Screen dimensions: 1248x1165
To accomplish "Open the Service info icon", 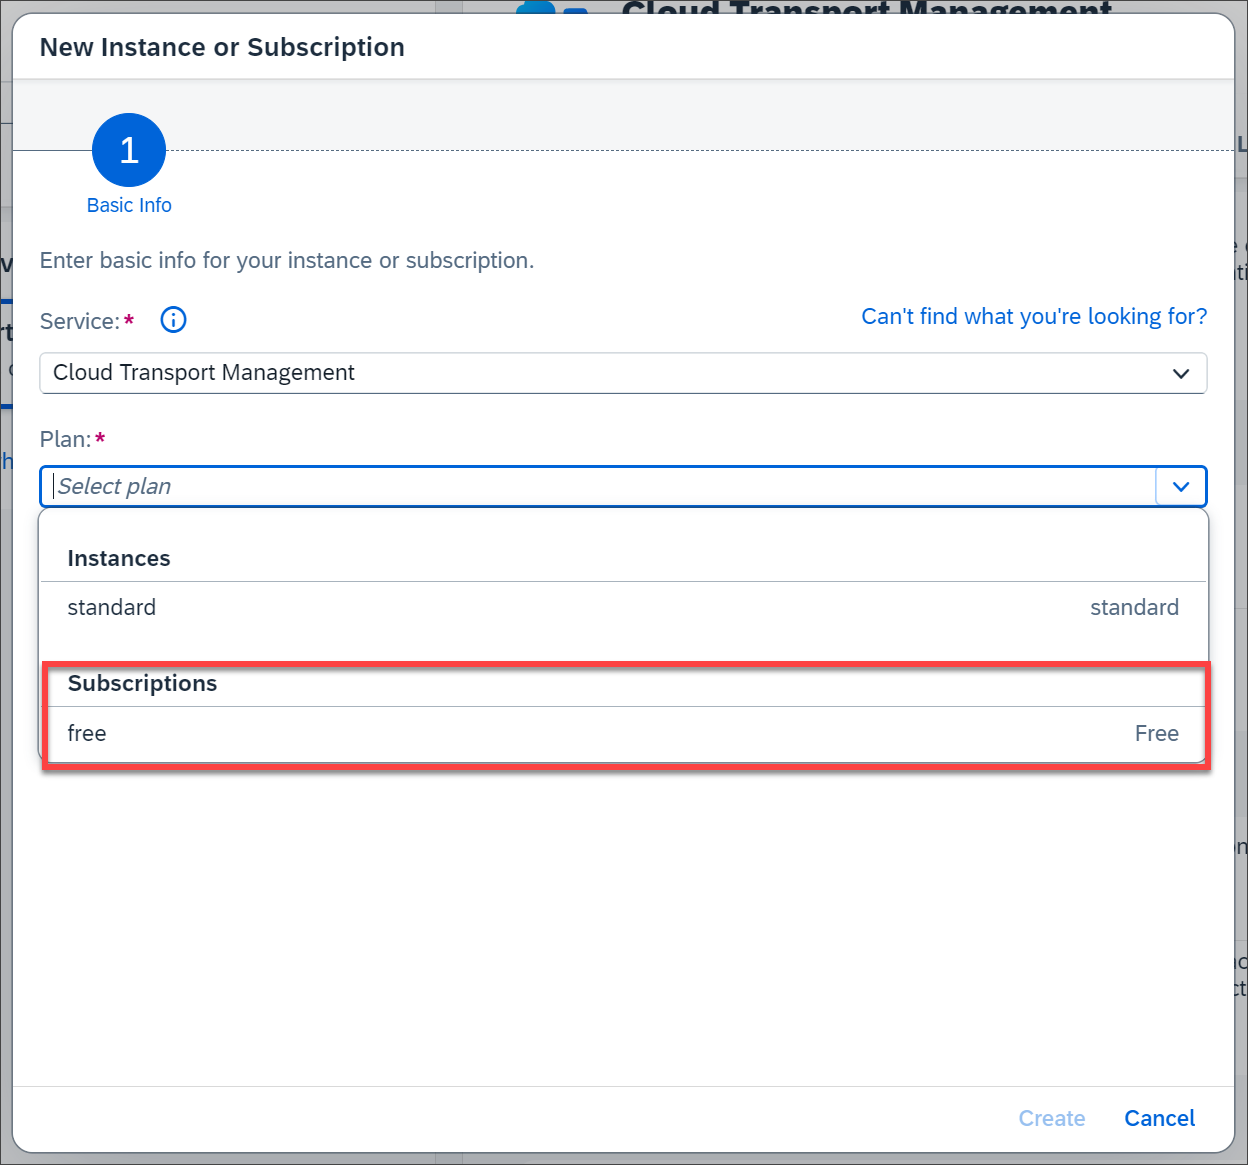I will tap(173, 320).
